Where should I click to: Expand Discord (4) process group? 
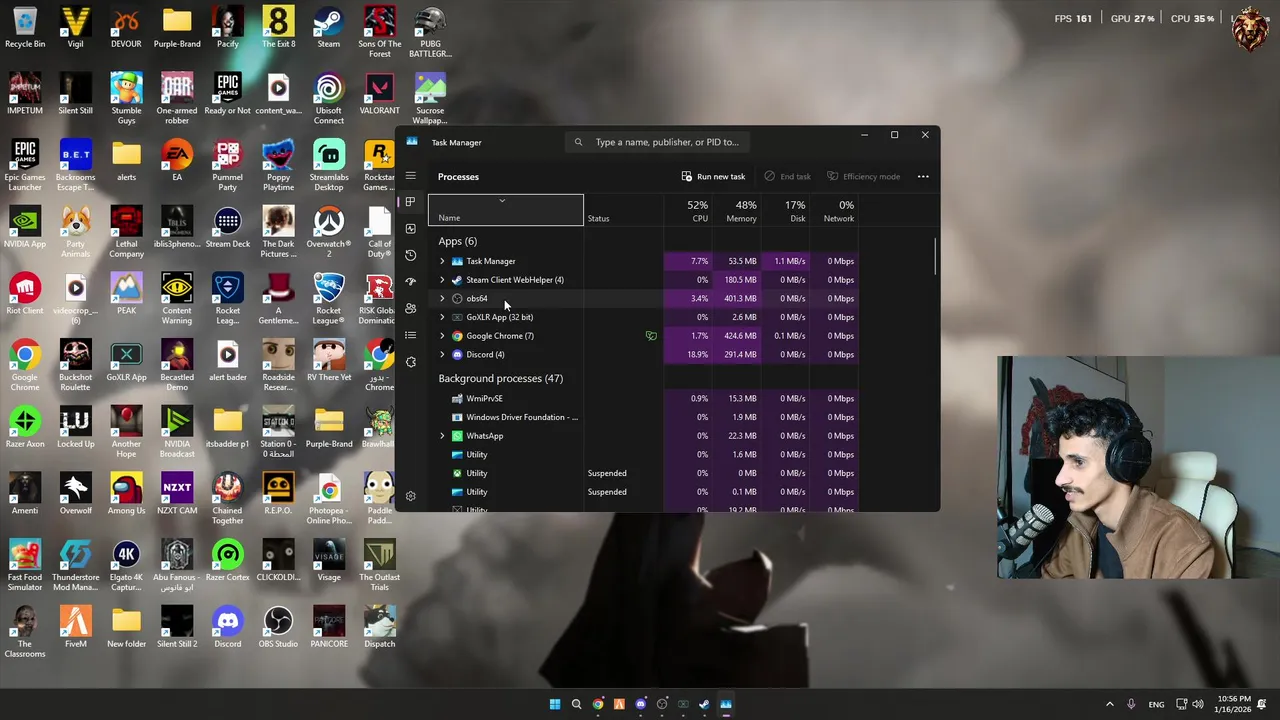point(442,354)
